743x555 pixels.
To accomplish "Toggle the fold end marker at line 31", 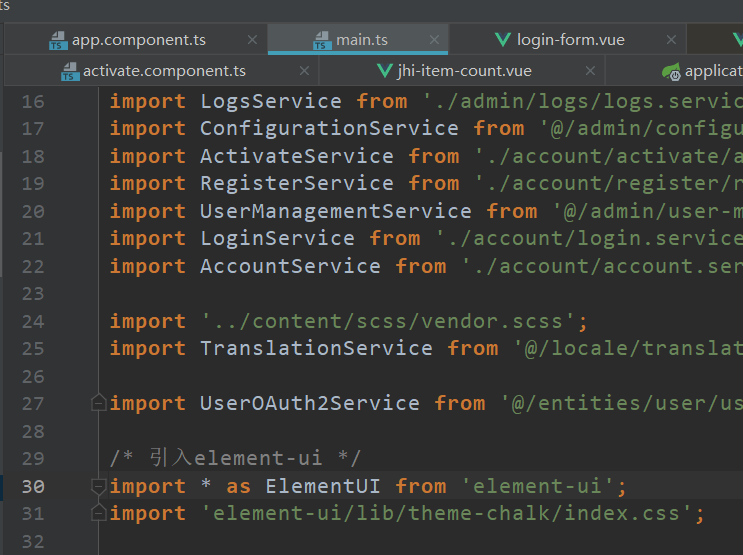I will tap(98, 513).
